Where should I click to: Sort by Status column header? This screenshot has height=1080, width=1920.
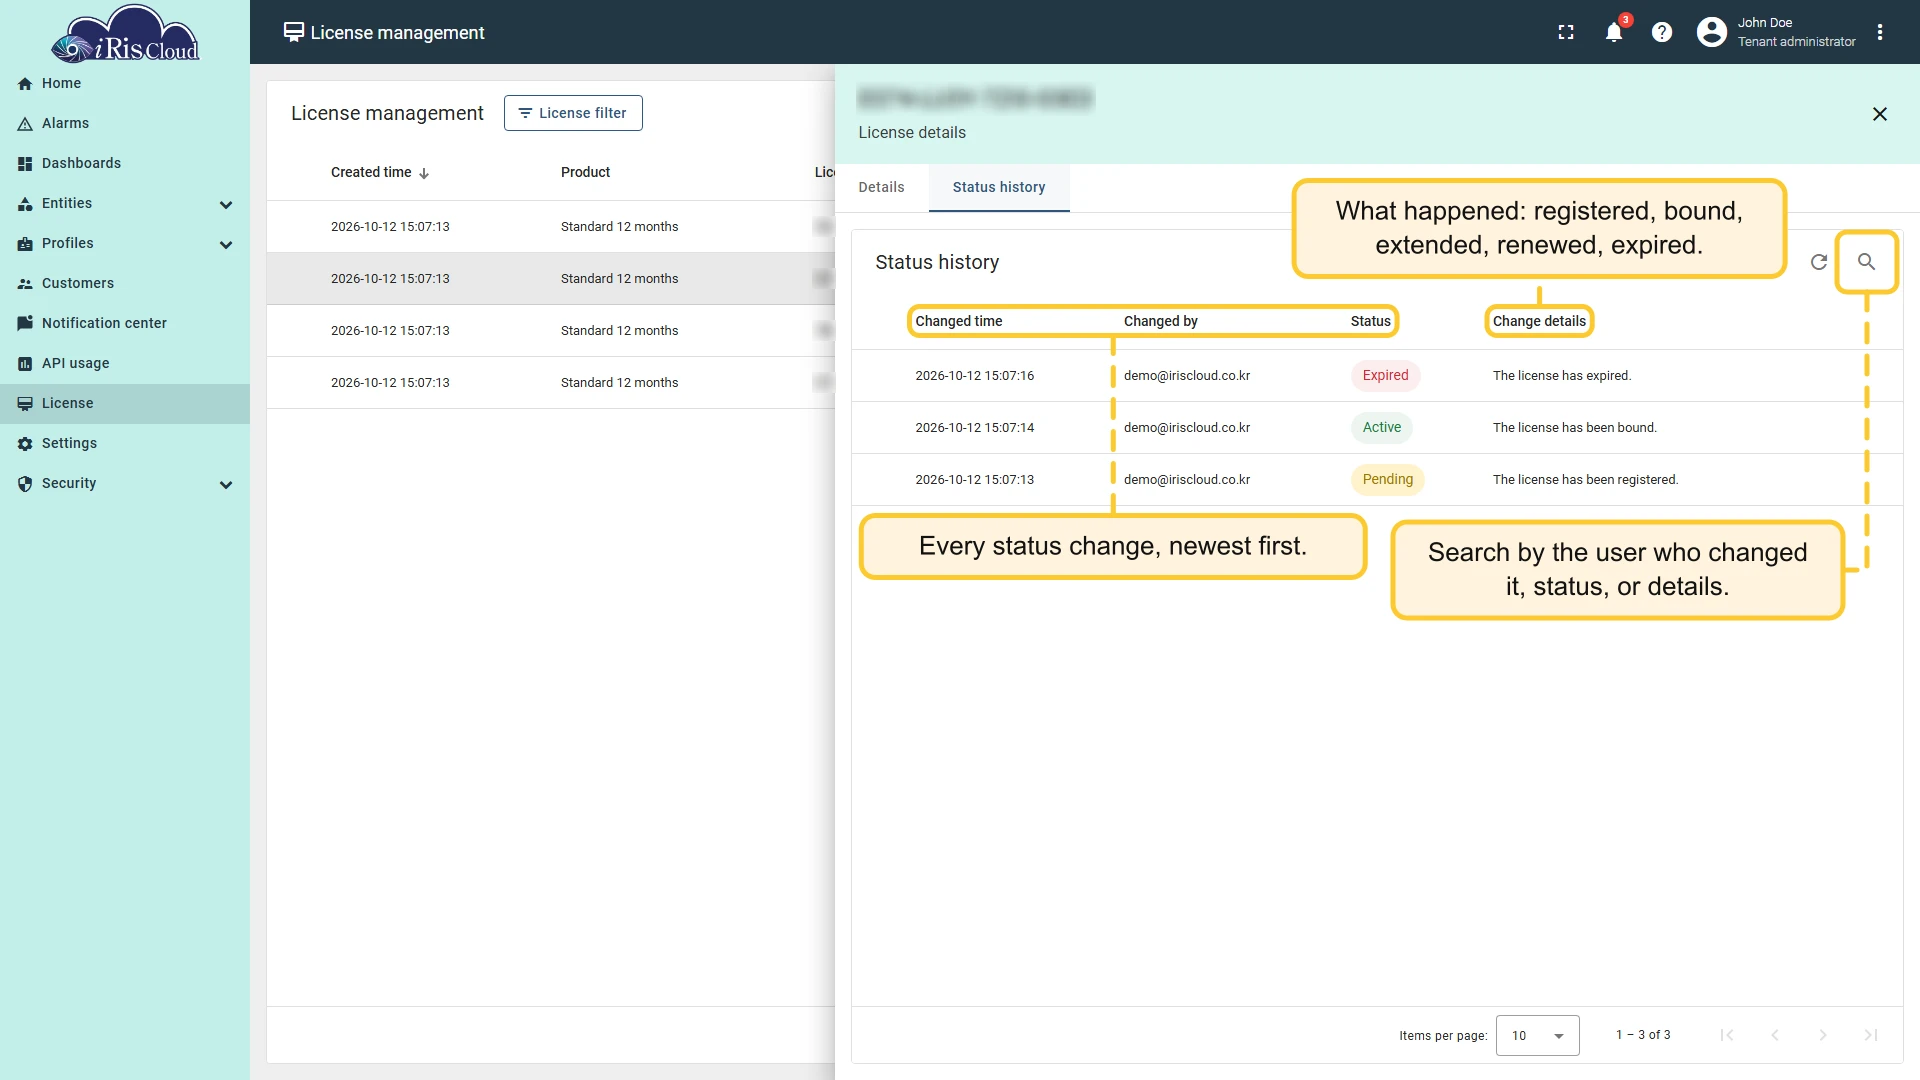[1370, 321]
